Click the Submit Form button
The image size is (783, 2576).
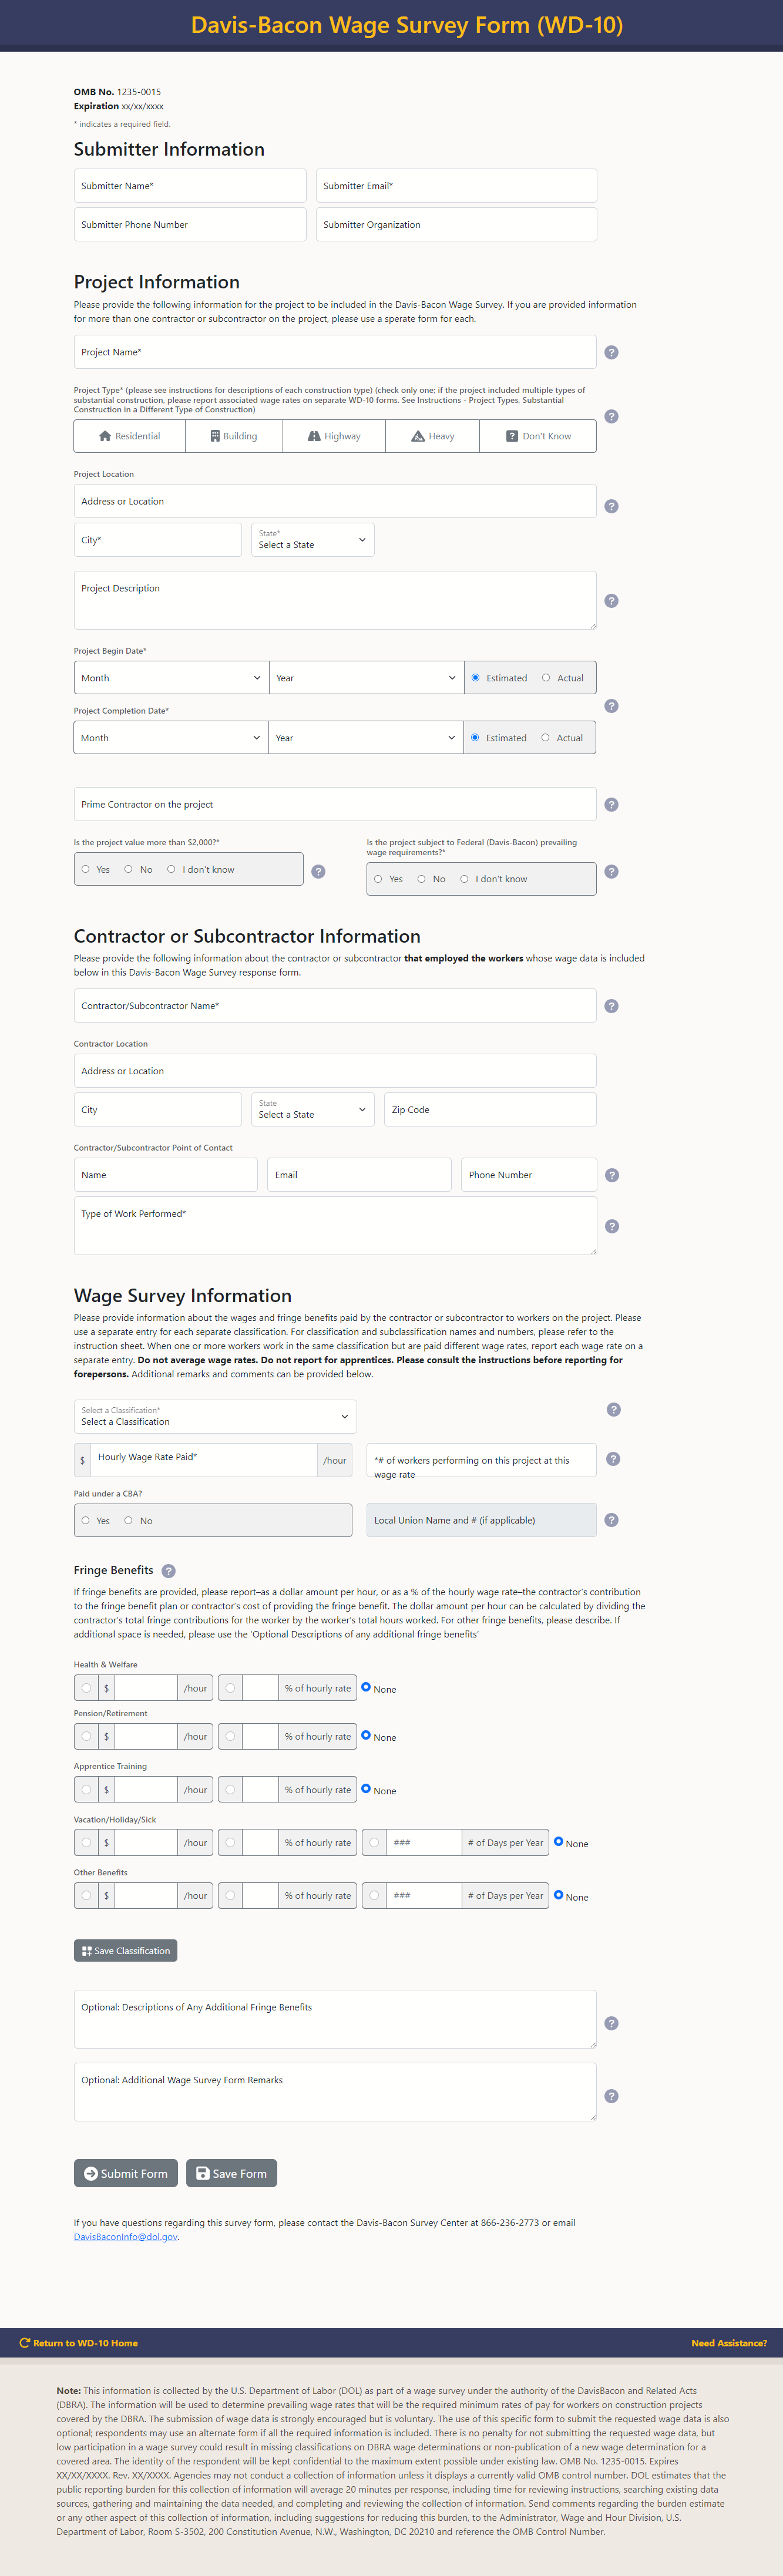126,2173
